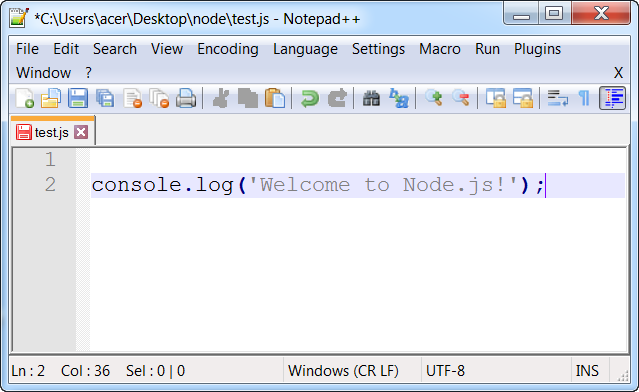Toggle synchronize horizontal scrolling icon
Image resolution: width=639 pixels, height=392 pixels.
tap(523, 98)
